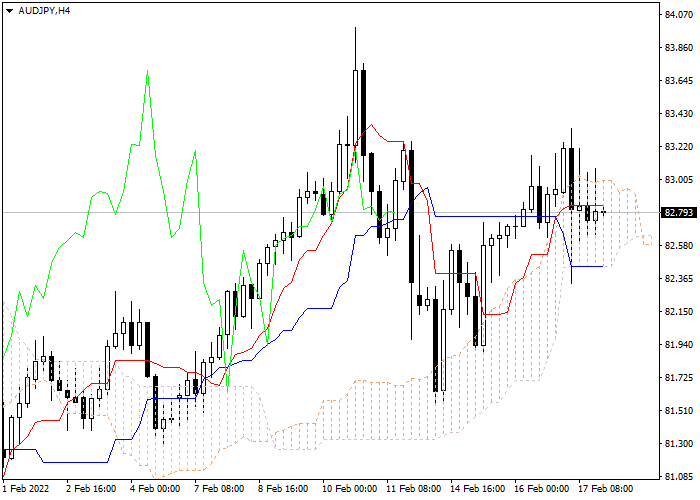Image resolution: width=700 pixels, height=500 pixels.
Task: Click the 14 Feb 16:00 time label
Action: coord(478,489)
